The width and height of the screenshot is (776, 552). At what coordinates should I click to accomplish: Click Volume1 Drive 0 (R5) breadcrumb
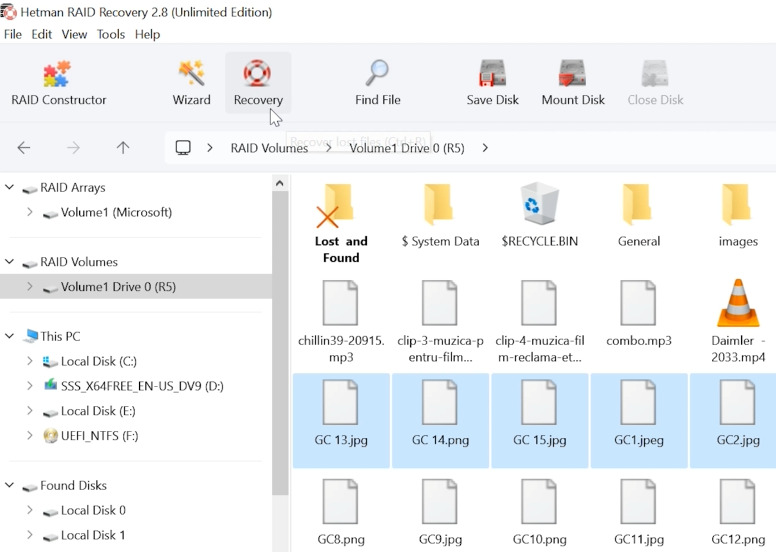point(407,148)
